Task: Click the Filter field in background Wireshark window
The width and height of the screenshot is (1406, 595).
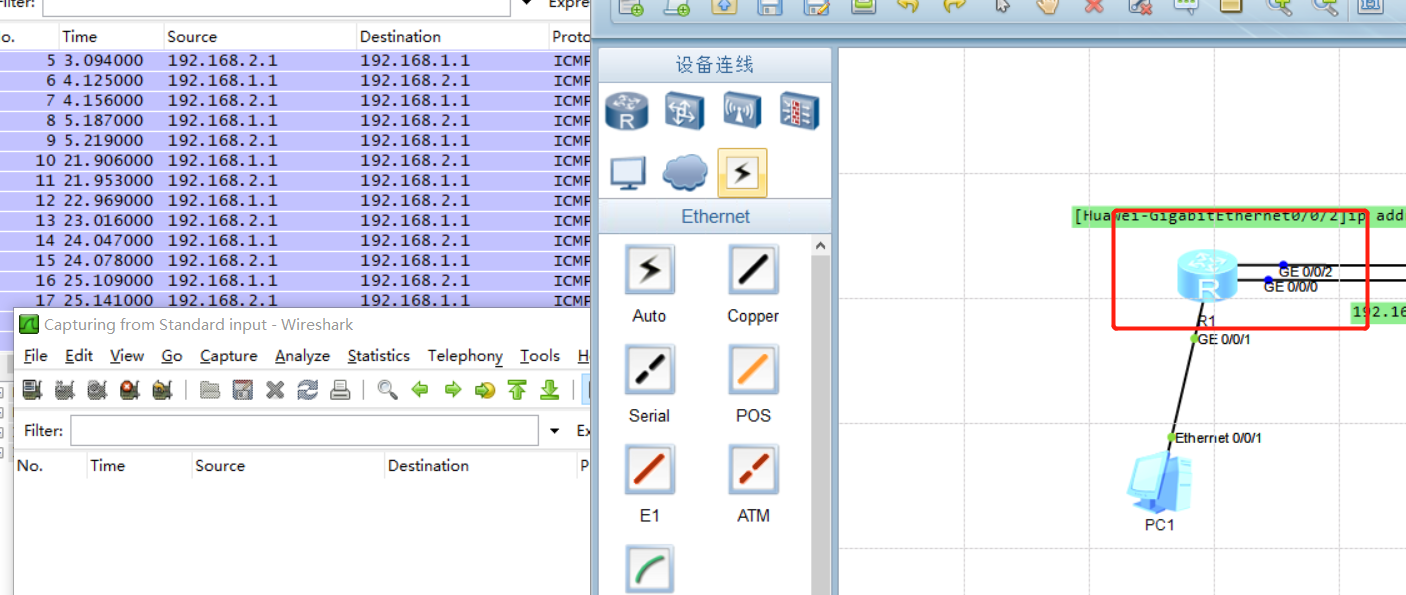Action: pos(276,6)
